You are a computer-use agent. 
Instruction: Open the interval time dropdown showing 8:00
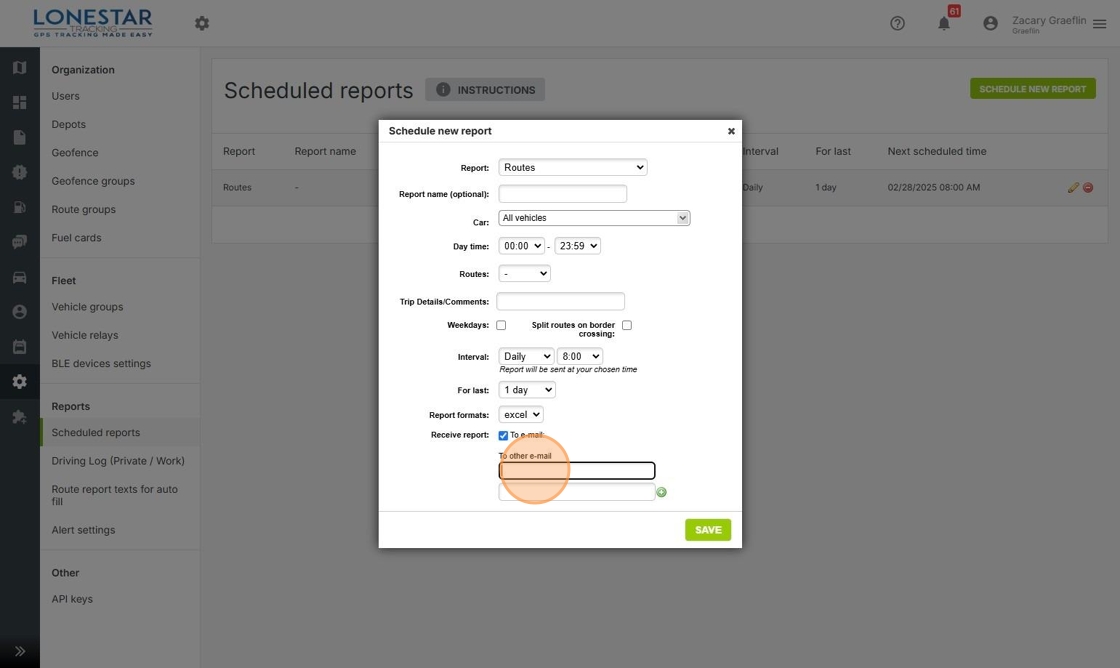point(580,356)
